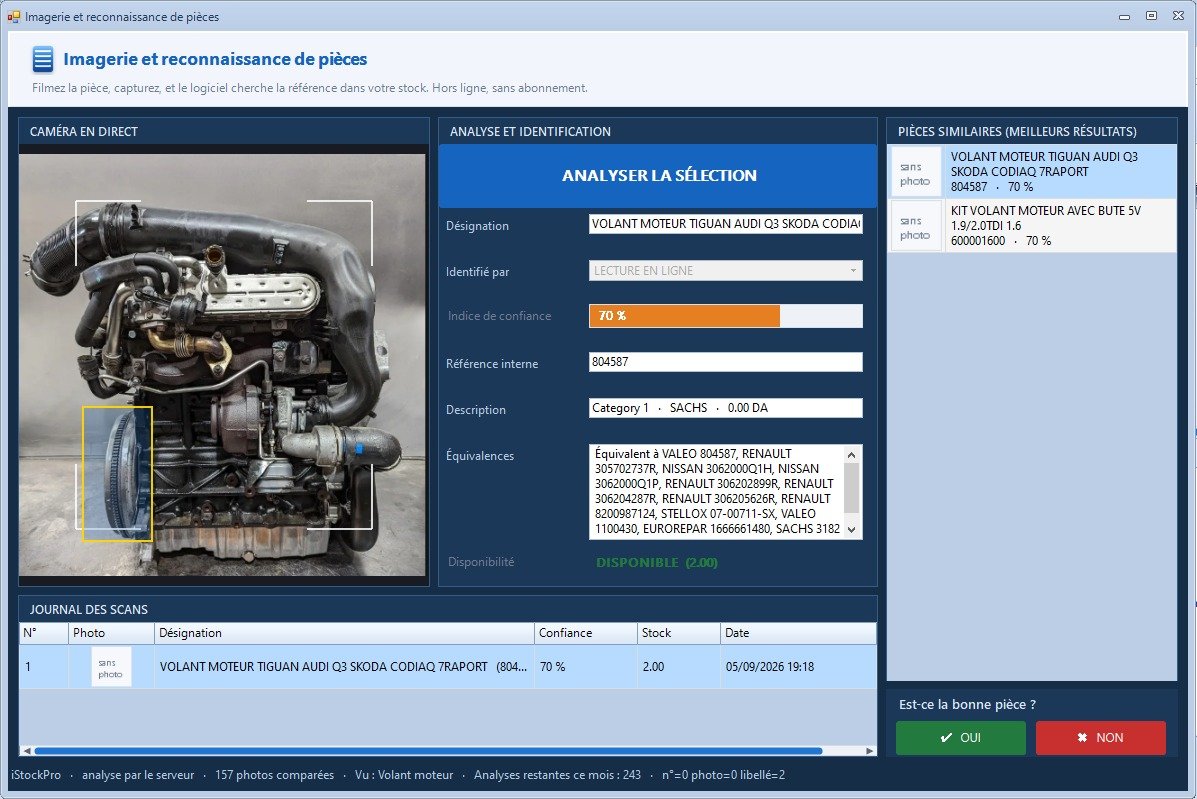Click the CAMÉRA EN DIRECT panel header
Image resolution: width=1197 pixels, height=799 pixels.
click(x=224, y=131)
